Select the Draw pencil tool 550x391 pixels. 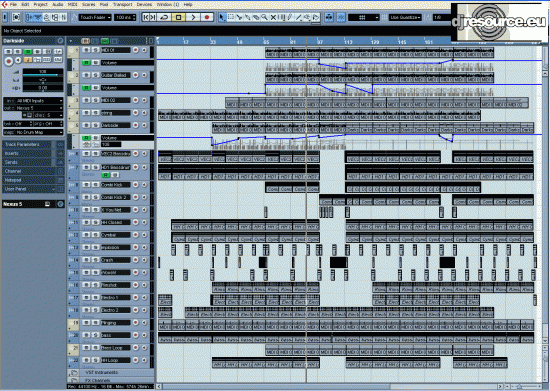point(290,17)
